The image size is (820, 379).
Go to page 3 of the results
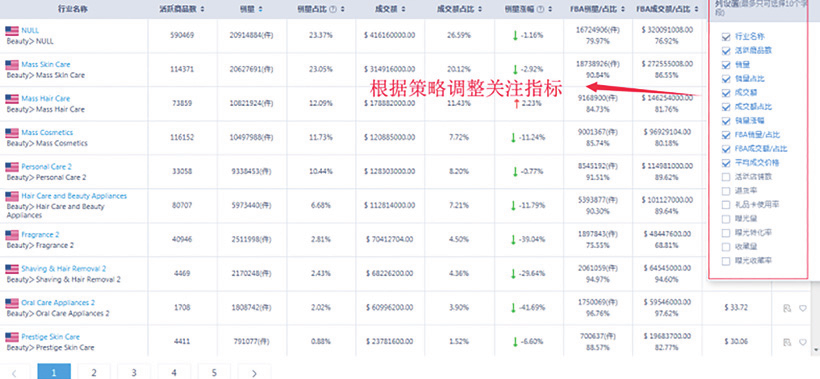pyautogui.click(x=134, y=372)
